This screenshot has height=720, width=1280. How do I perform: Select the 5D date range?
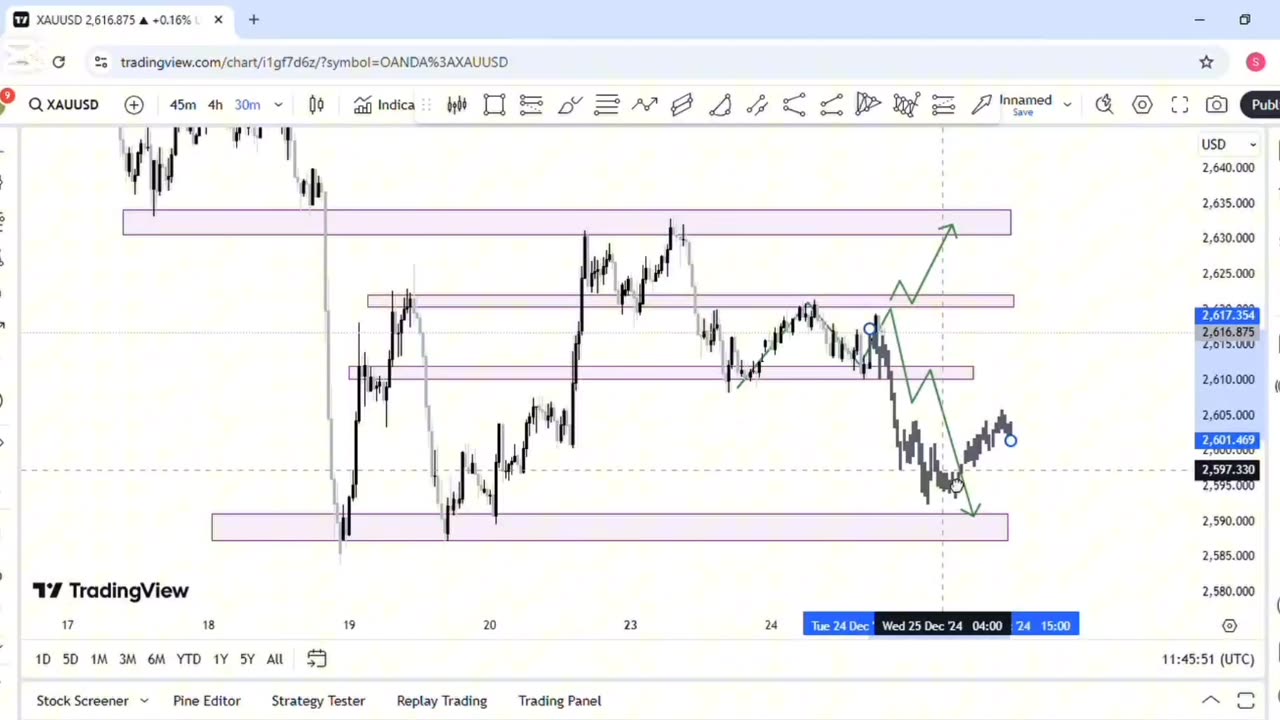(x=70, y=659)
